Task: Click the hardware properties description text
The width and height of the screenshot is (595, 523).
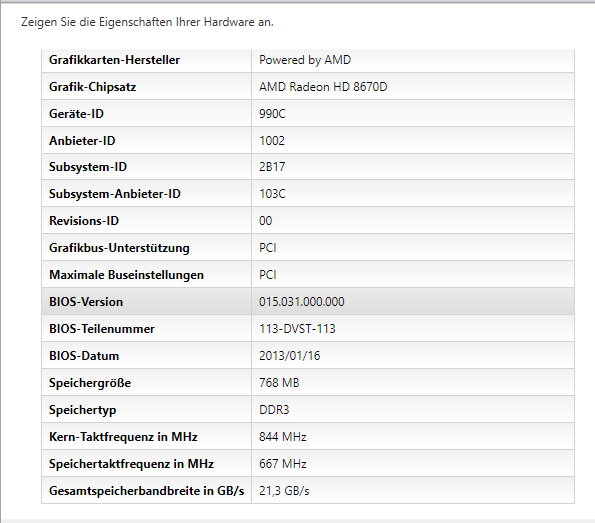Action: tap(147, 22)
